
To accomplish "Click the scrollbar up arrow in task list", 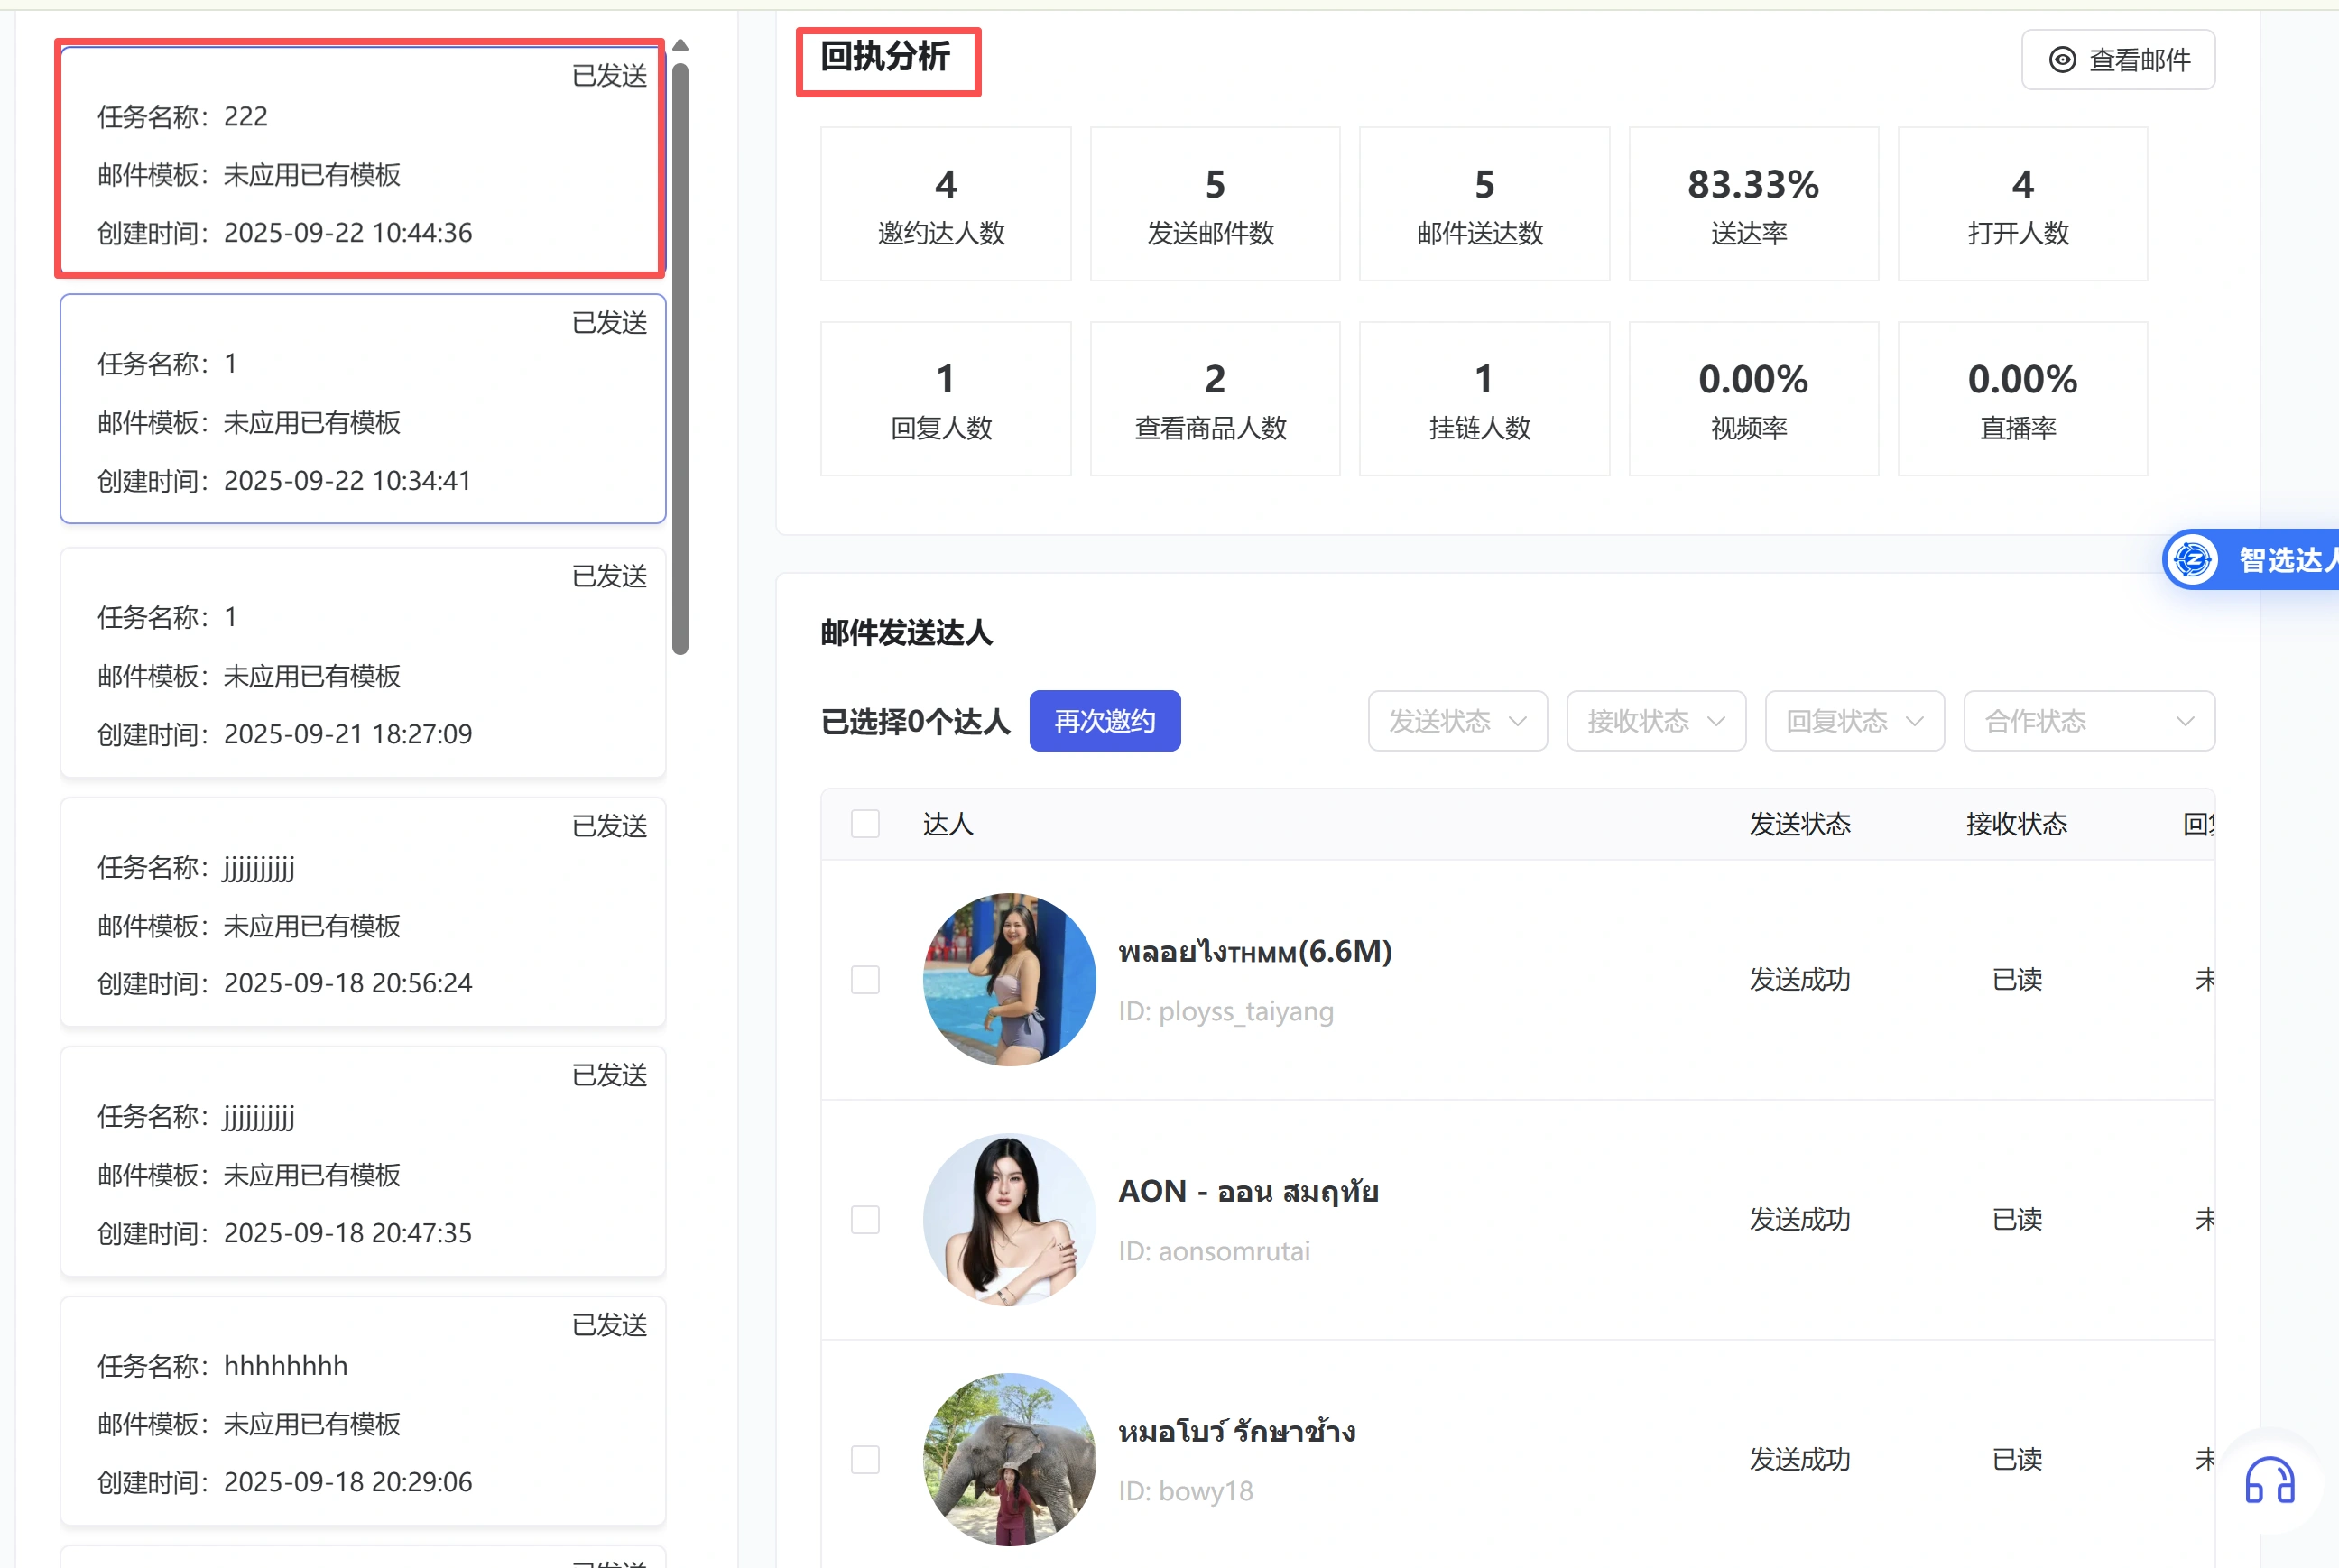I will pyautogui.click(x=680, y=46).
